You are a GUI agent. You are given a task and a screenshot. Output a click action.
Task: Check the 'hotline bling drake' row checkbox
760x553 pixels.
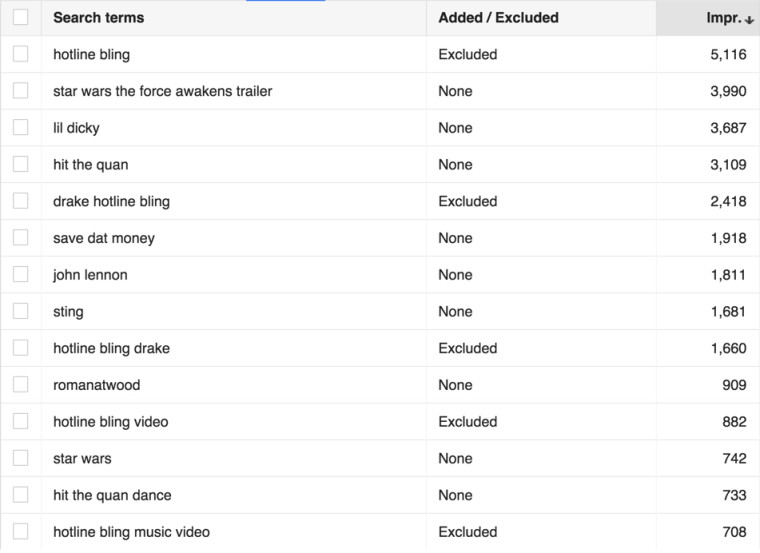[20, 348]
